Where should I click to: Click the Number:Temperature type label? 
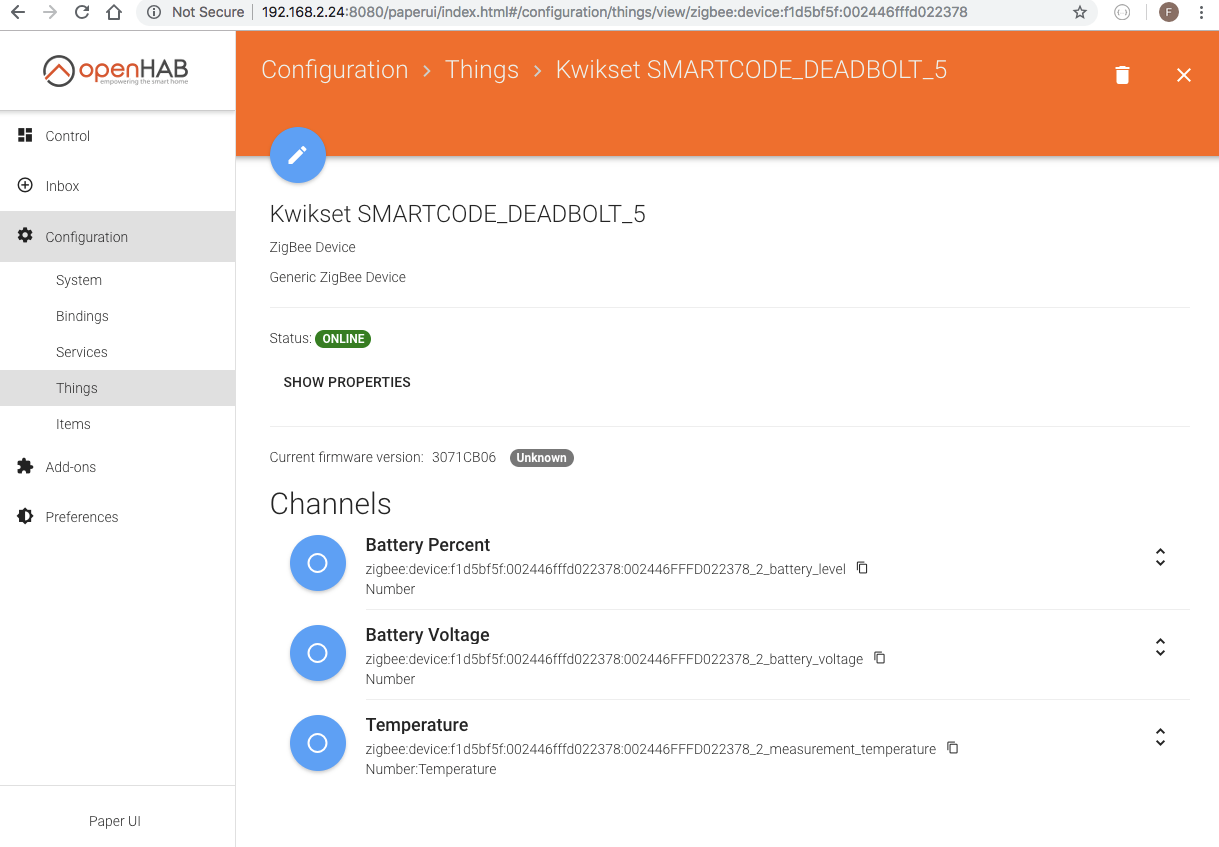(x=431, y=769)
